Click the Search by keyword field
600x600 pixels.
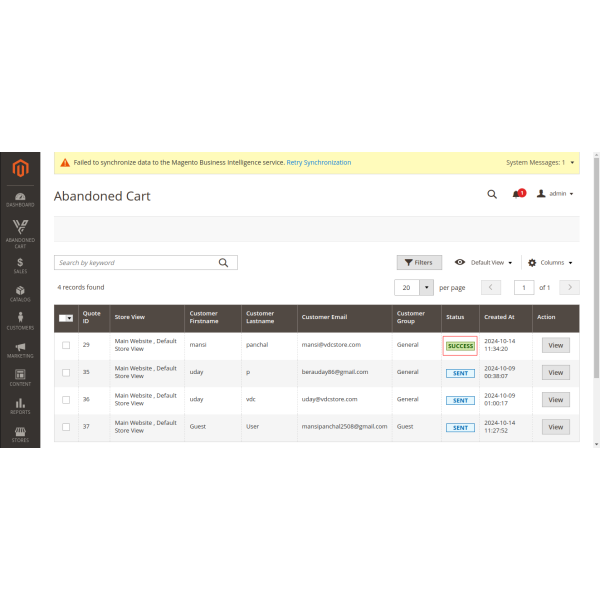point(135,262)
